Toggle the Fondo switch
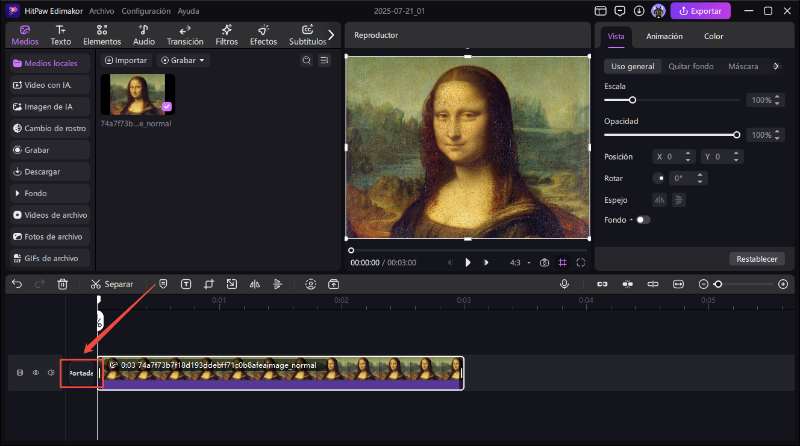Viewport: 800px width, 446px height. coord(642,219)
